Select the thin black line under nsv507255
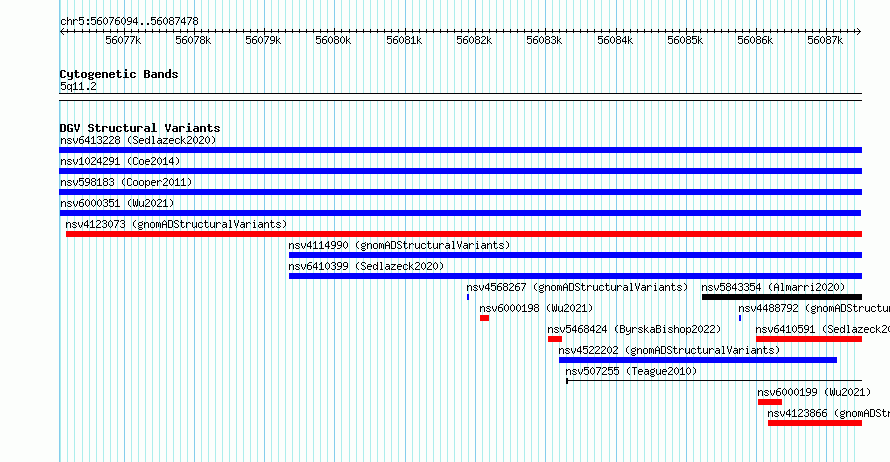 pyautogui.click(x=714, y=381)
